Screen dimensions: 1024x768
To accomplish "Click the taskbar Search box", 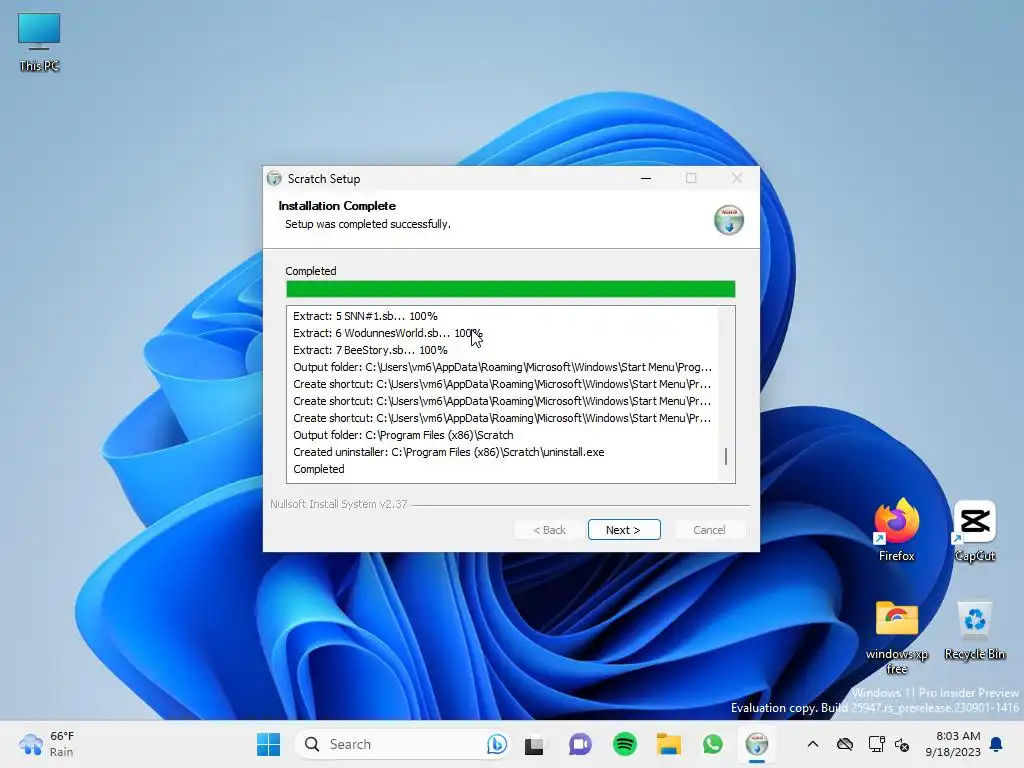I will click(x=402, y=744).
